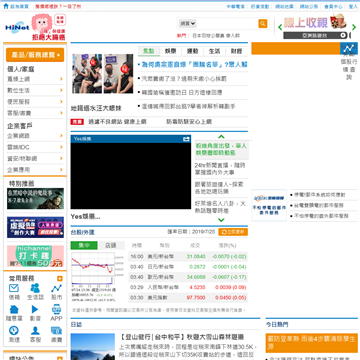Click the orange 產品/服務總覽 button

(x=35, y=55)
